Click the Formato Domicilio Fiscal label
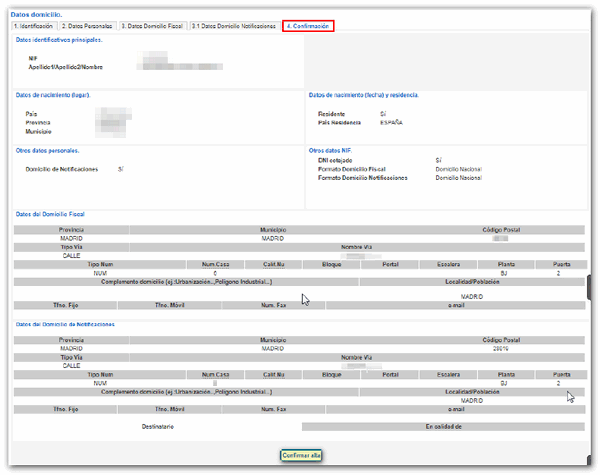The height and width of the screenshot is (475, 600). click(352, 169)
